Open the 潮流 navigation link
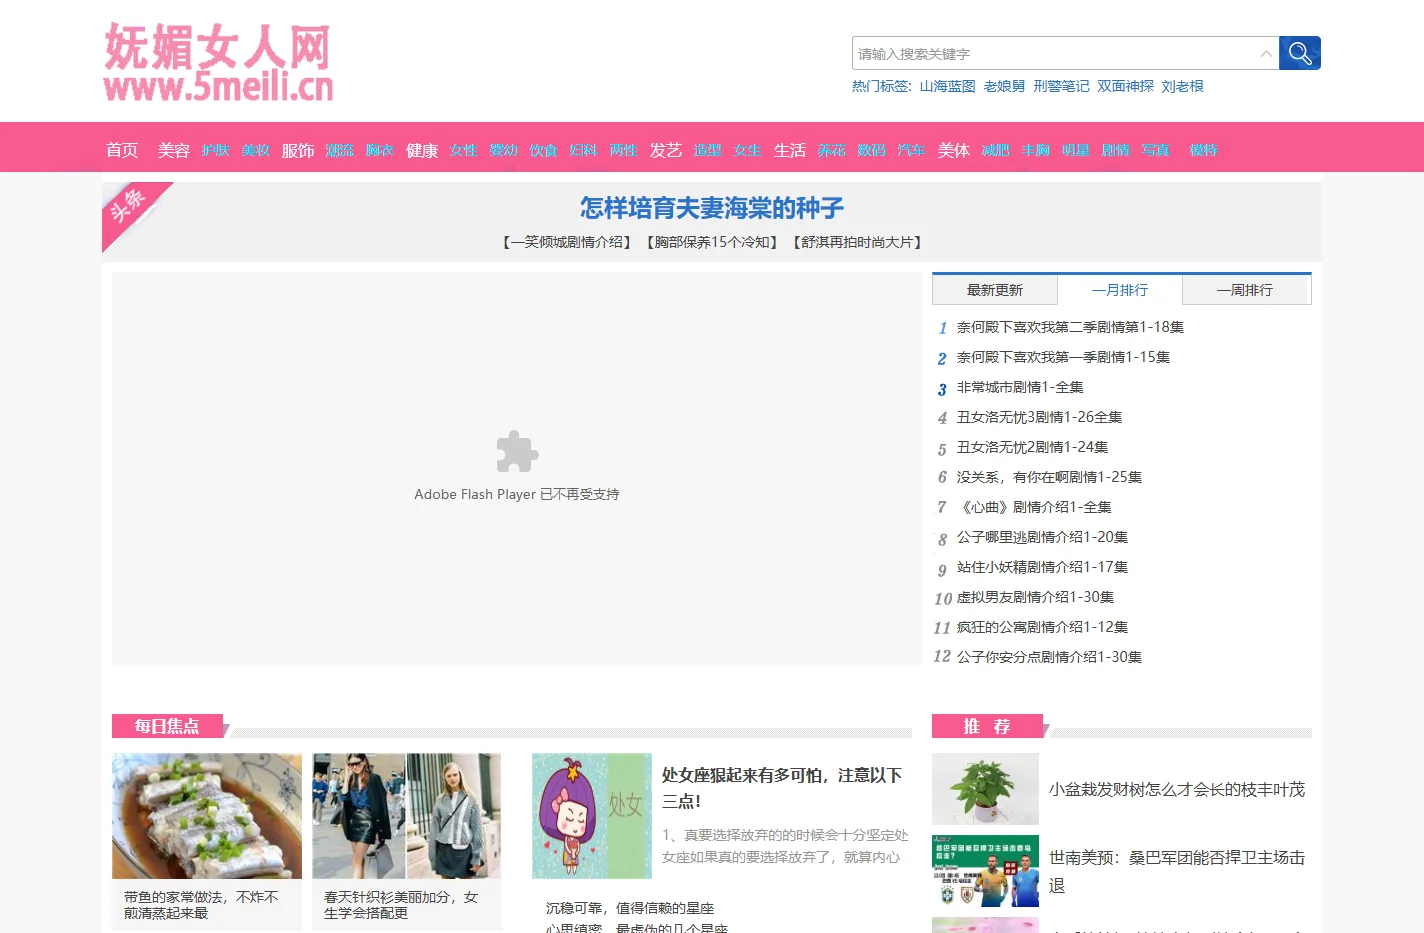1424x933 pixels. point(339,150)
